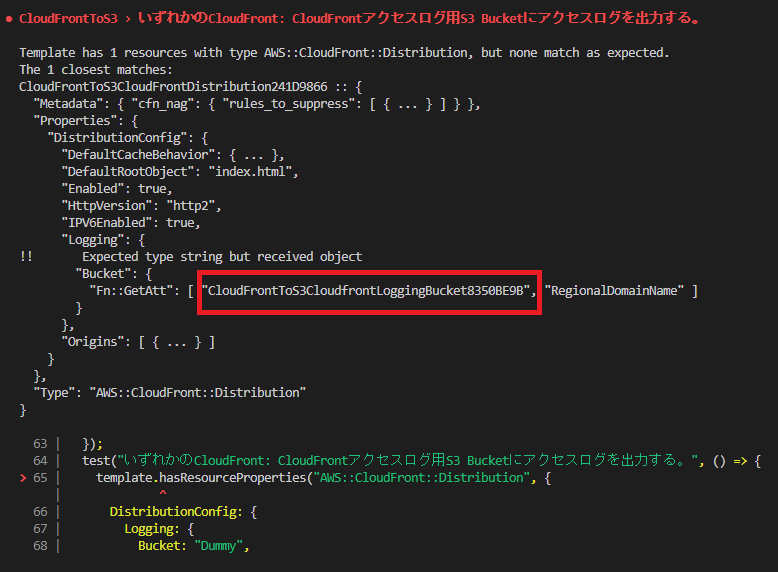
Task: Click the "Origins": [ { ... } ] line
Action: 138,342
